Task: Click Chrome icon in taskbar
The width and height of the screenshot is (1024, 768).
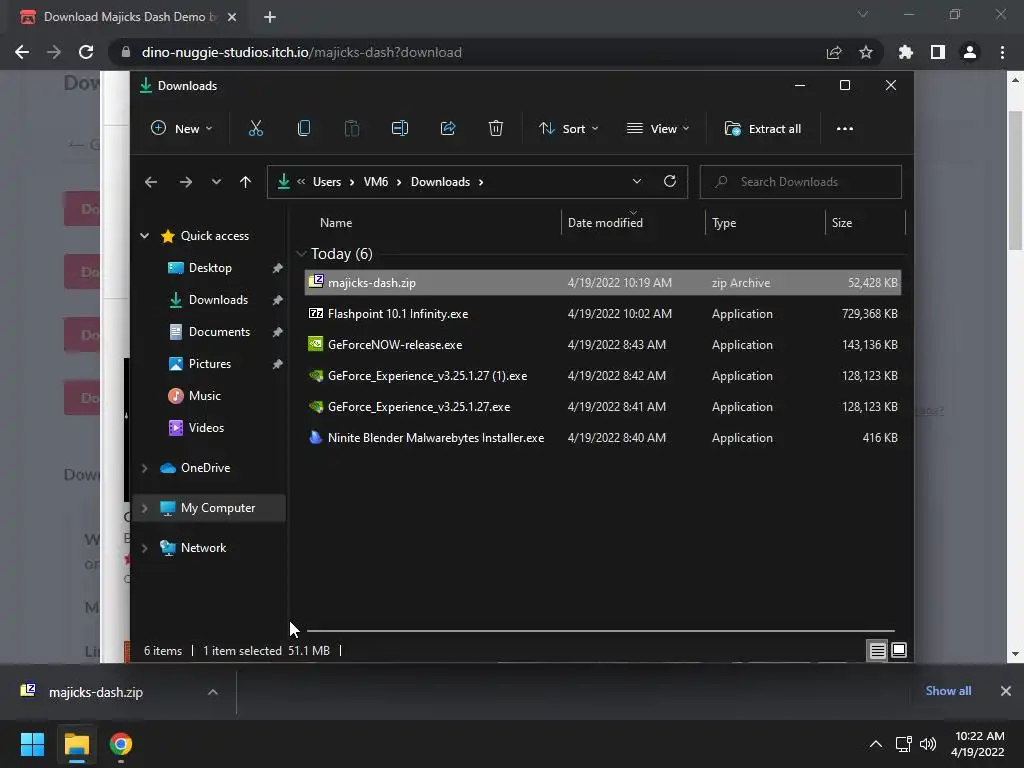Action: pos(121,744)
